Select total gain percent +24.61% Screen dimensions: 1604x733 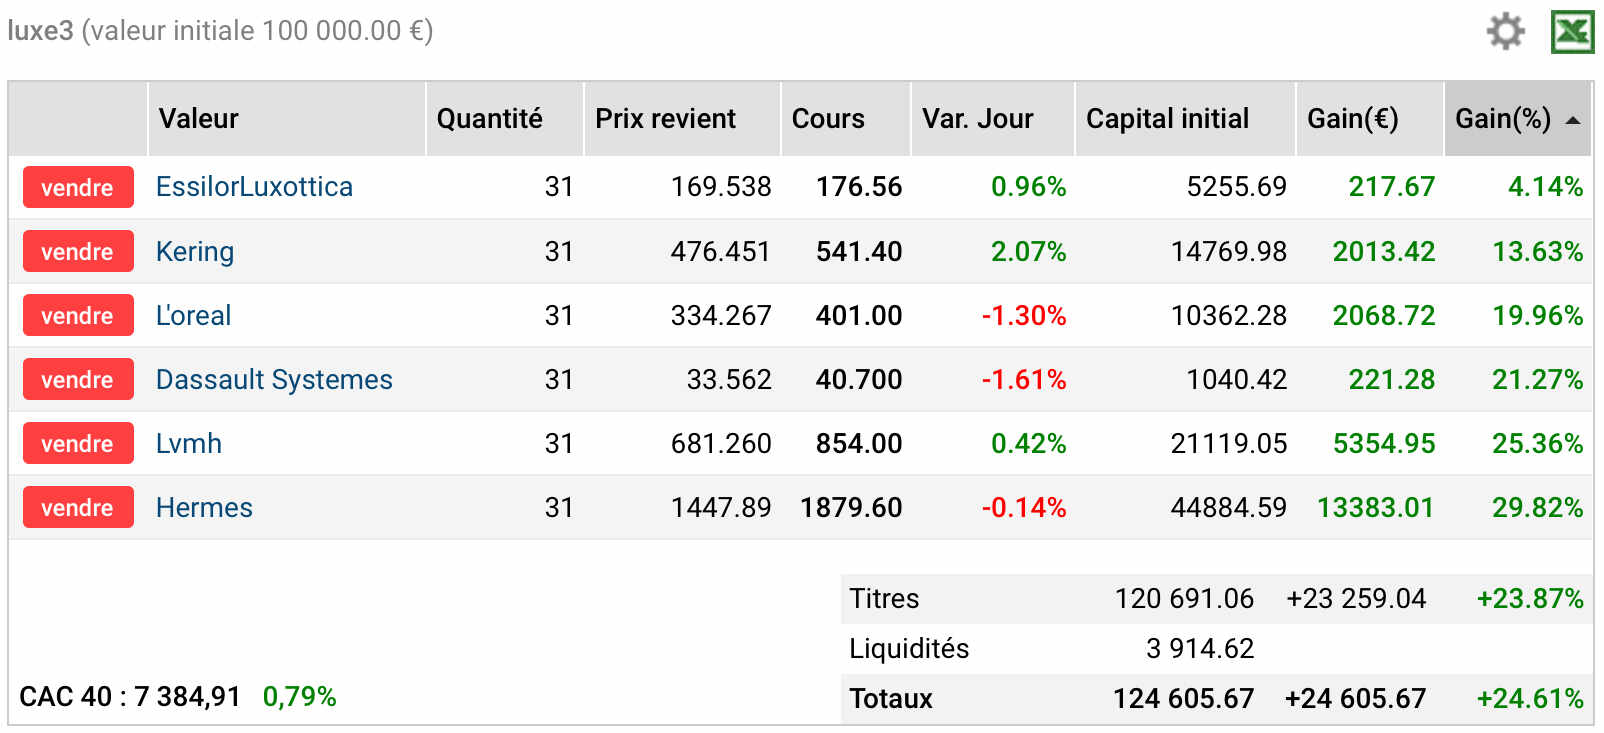point(1530,698)
